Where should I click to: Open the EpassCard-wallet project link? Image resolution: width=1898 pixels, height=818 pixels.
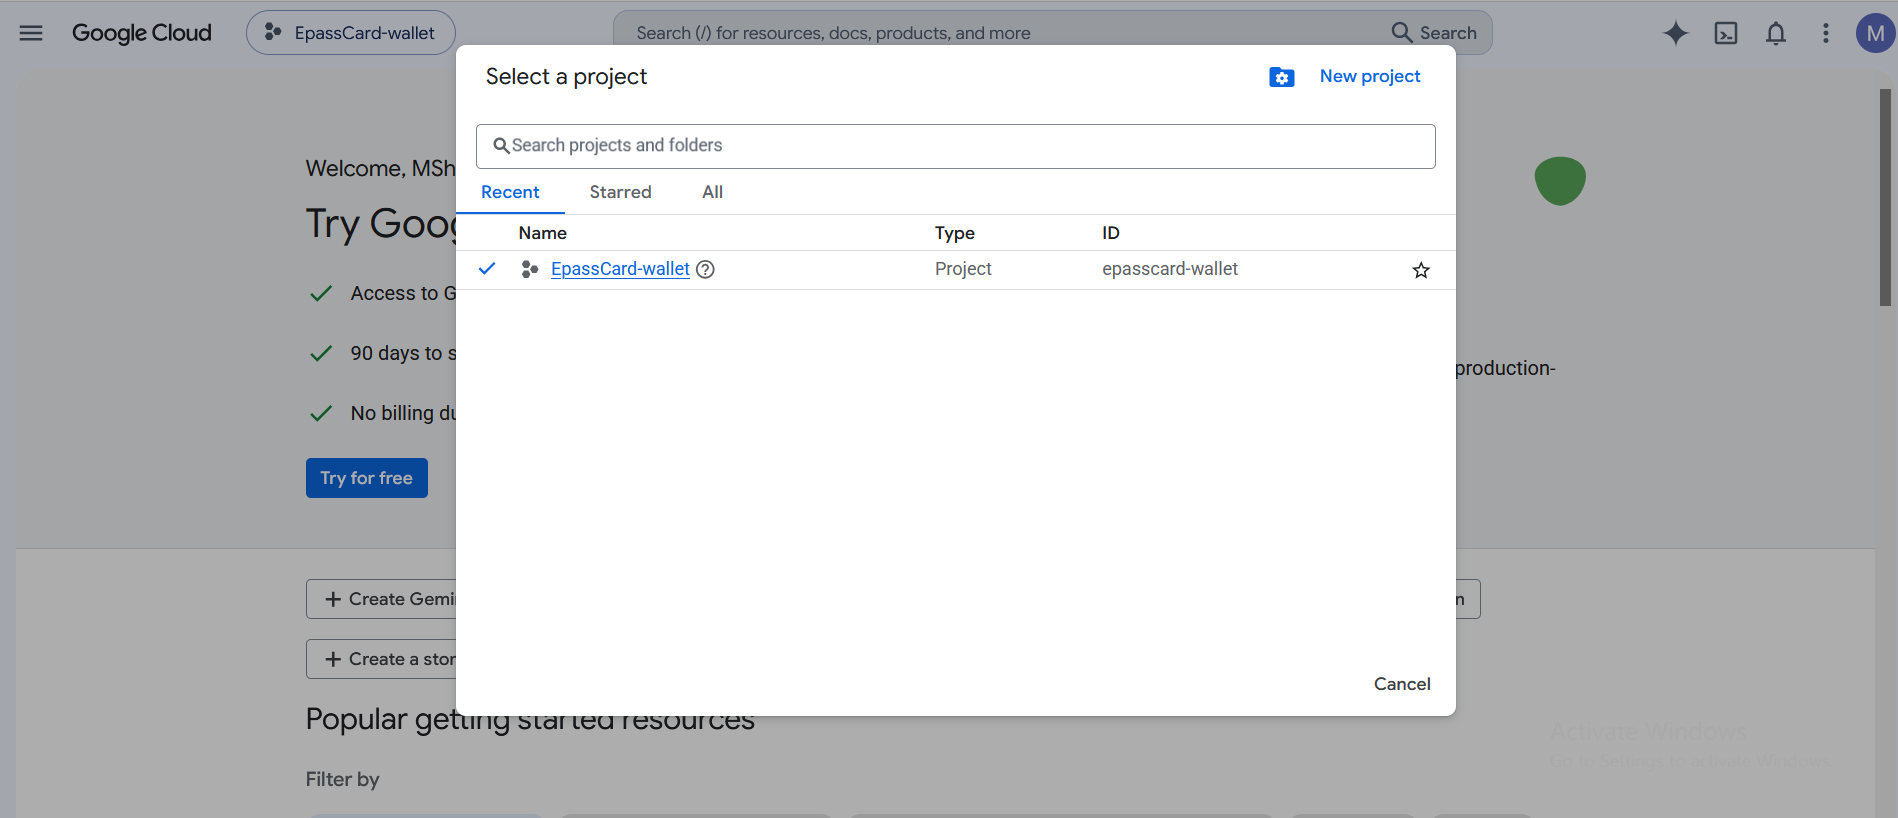click(x=620, y=269)
